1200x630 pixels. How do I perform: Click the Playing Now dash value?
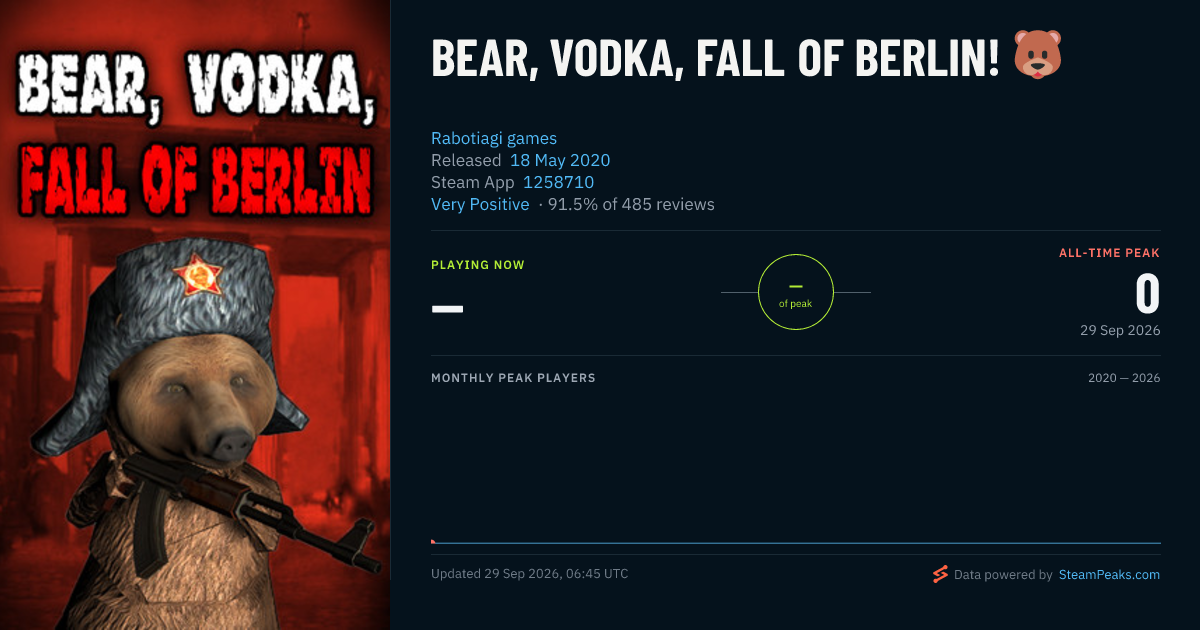click(x=447, y=308)
